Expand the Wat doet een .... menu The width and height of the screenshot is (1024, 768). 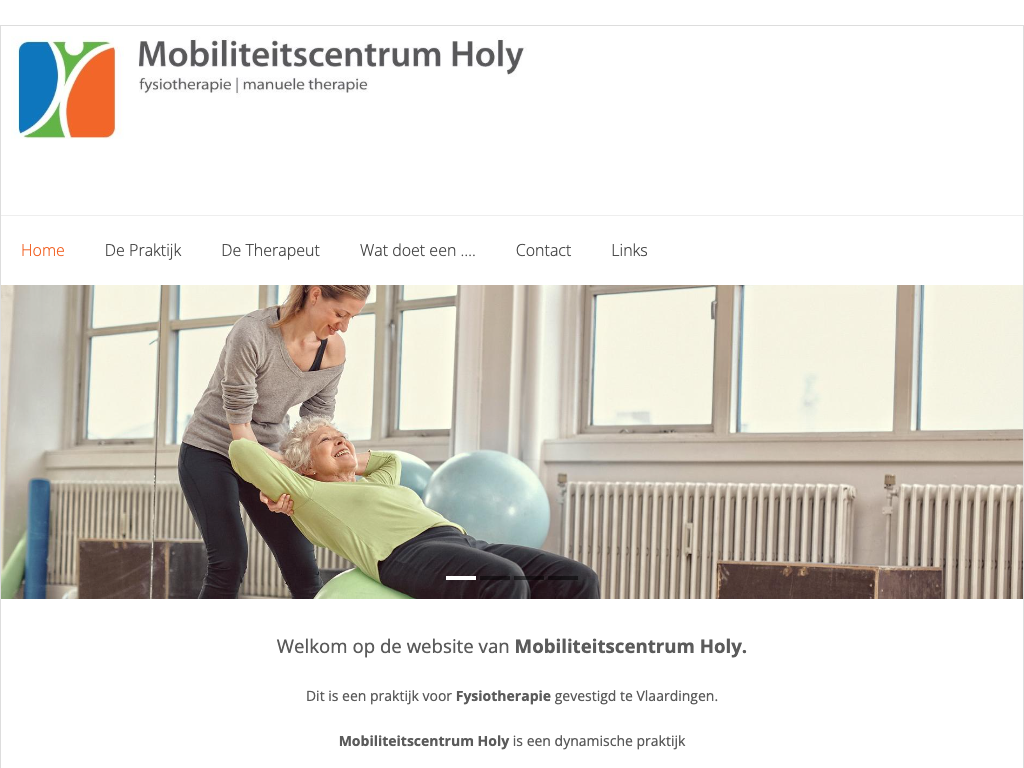click(417, 250)
